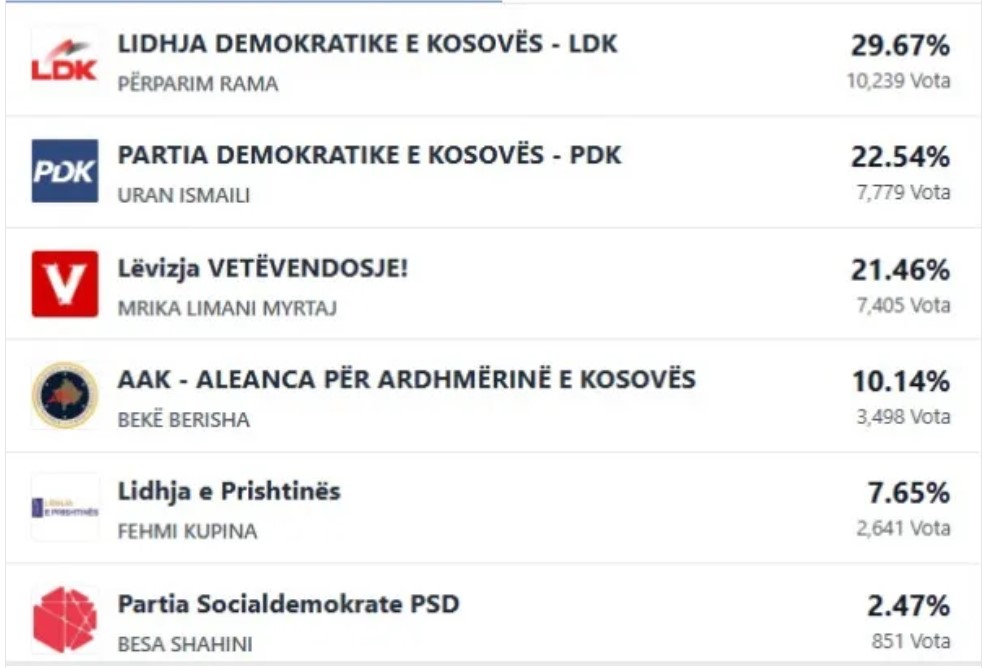Click the red PSD polygon logo
982x668 pixels.
pos(64,619)
